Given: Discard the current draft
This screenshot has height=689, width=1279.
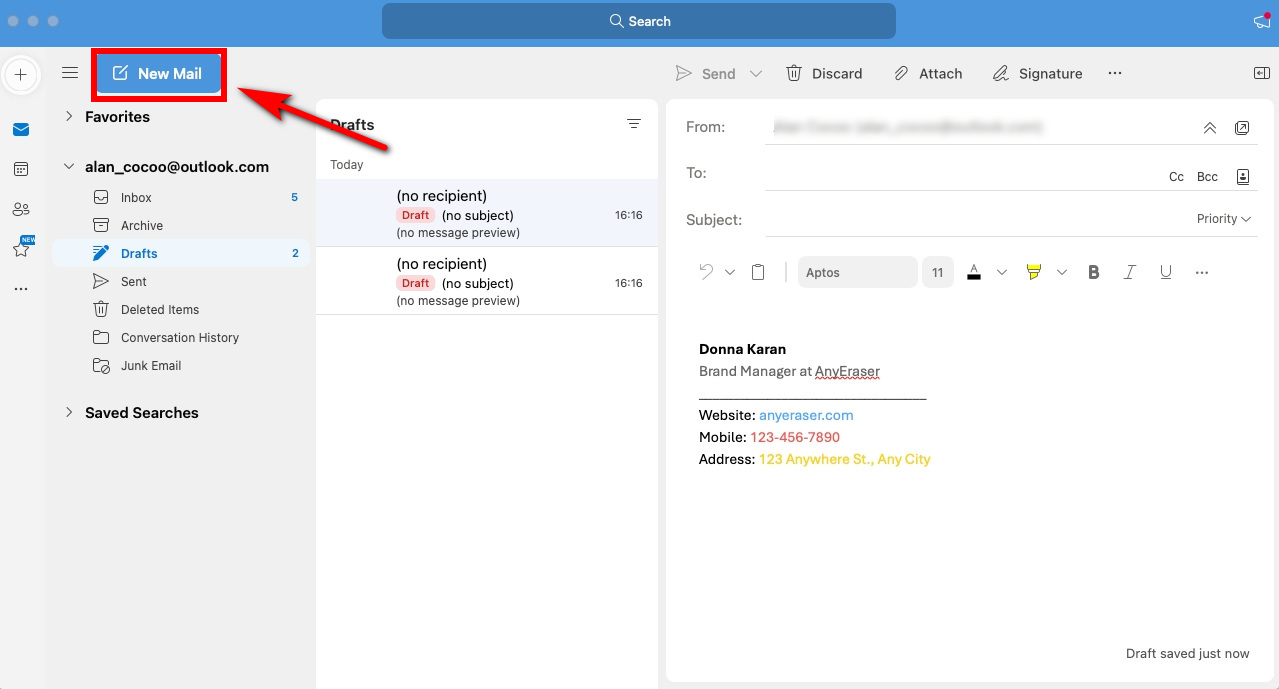Looking at the screenshot, I should click(x=824, y=73).
